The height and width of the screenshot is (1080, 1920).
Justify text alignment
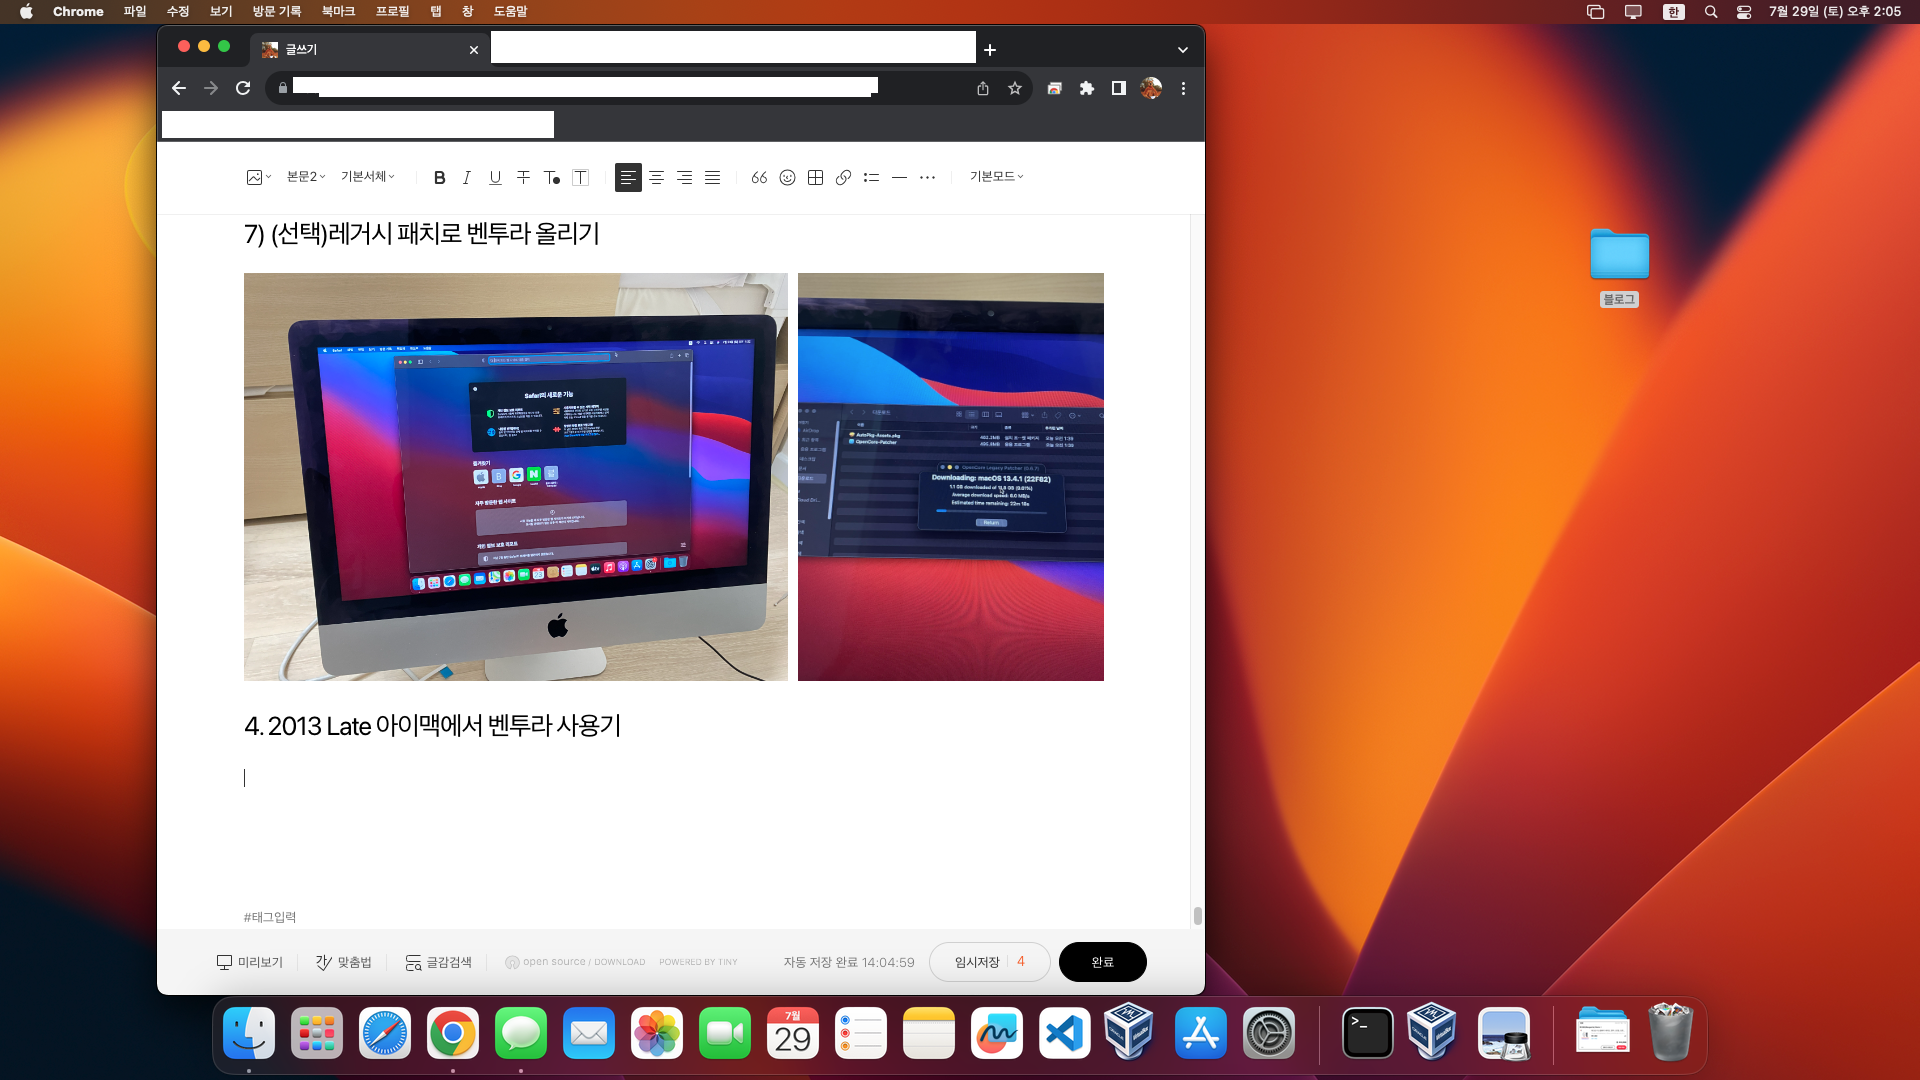712,177
